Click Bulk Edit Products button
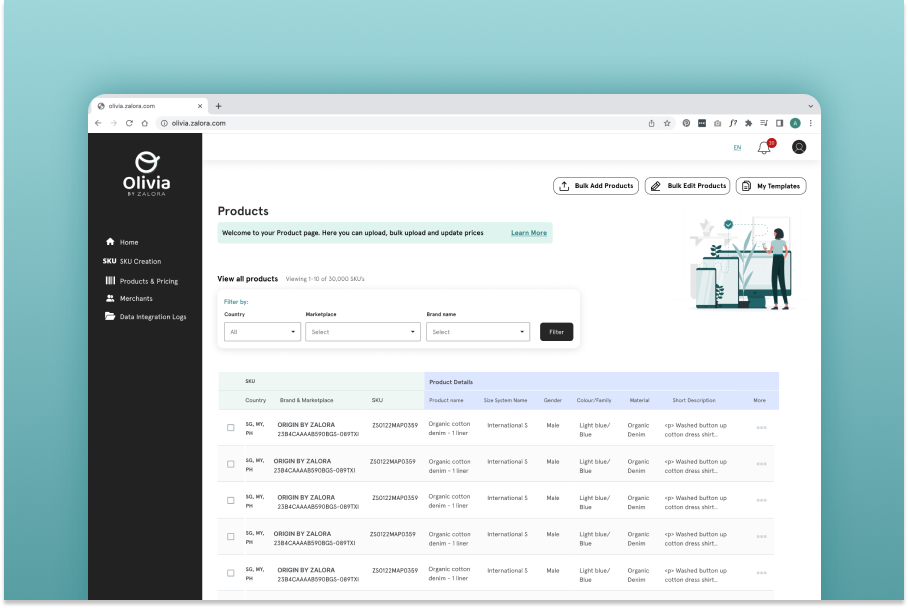The height and width of the screenshot is (608, 908). coord(687,186)
